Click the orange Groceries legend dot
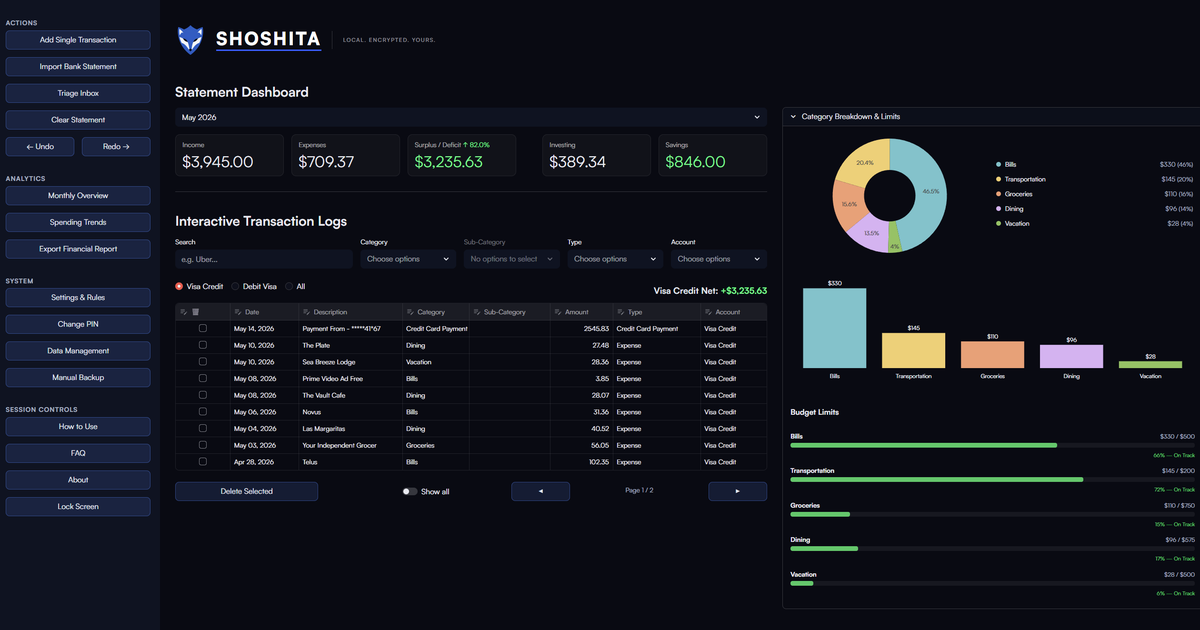 point(998,194)
